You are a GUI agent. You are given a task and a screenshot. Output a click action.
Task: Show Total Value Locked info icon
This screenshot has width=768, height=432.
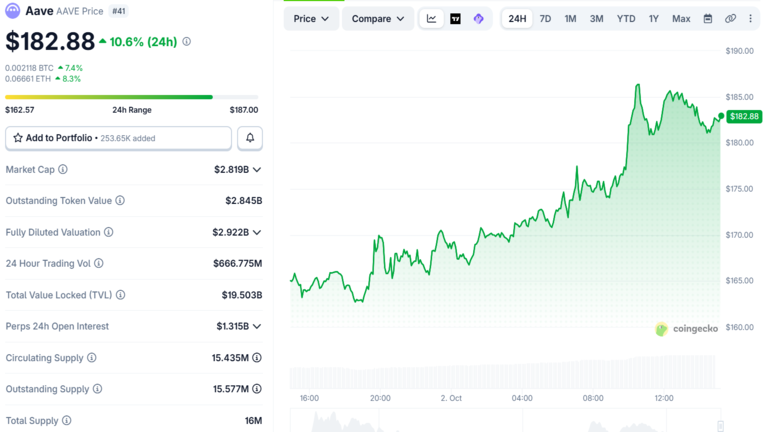pyautogui.click(x=120, y=295)
